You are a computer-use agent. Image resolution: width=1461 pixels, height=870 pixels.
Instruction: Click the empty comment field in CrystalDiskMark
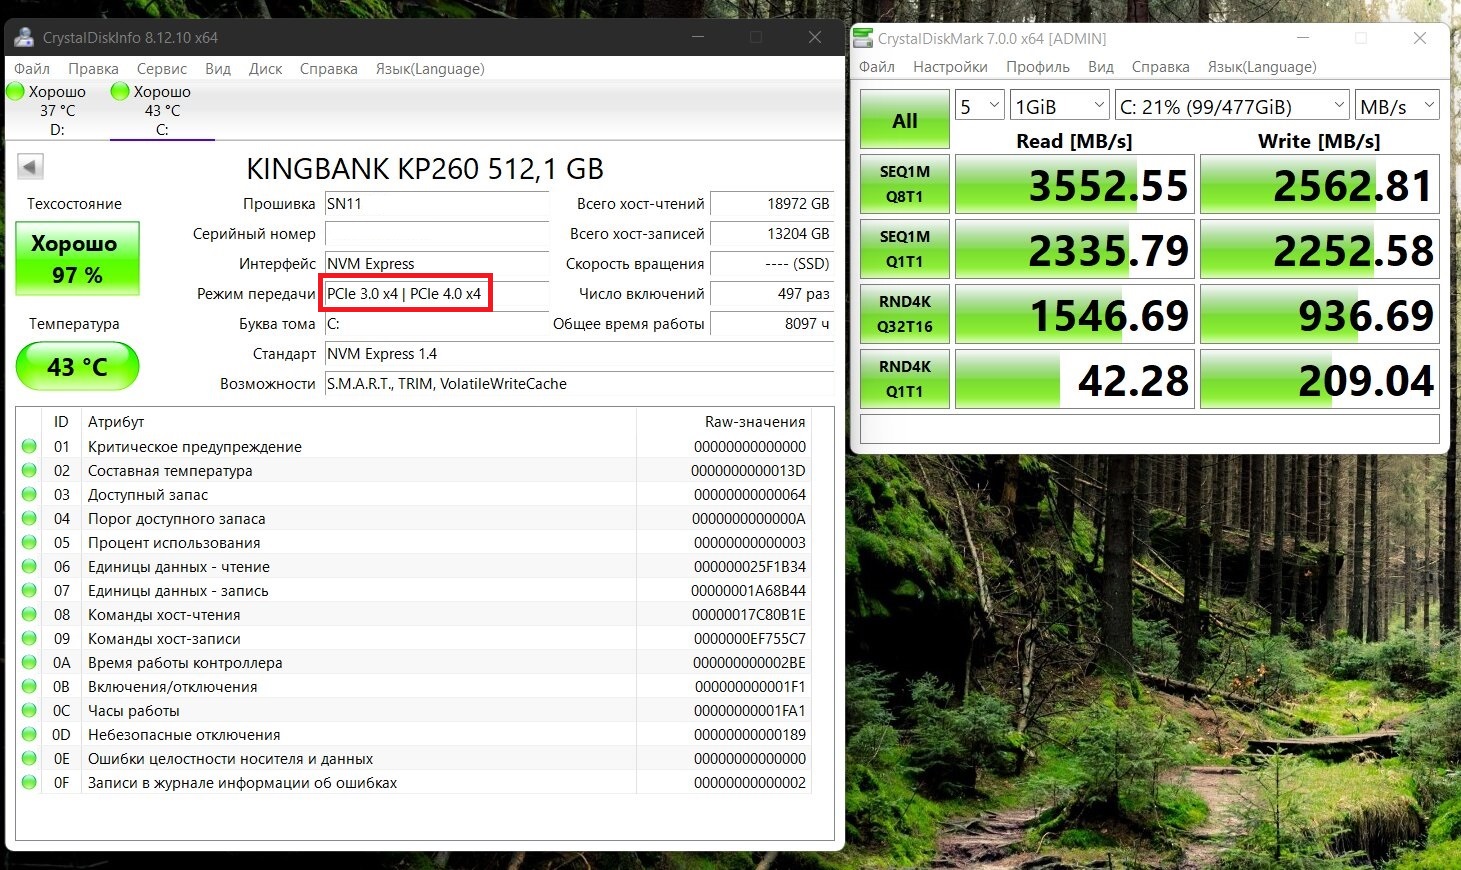(1150, 428)
